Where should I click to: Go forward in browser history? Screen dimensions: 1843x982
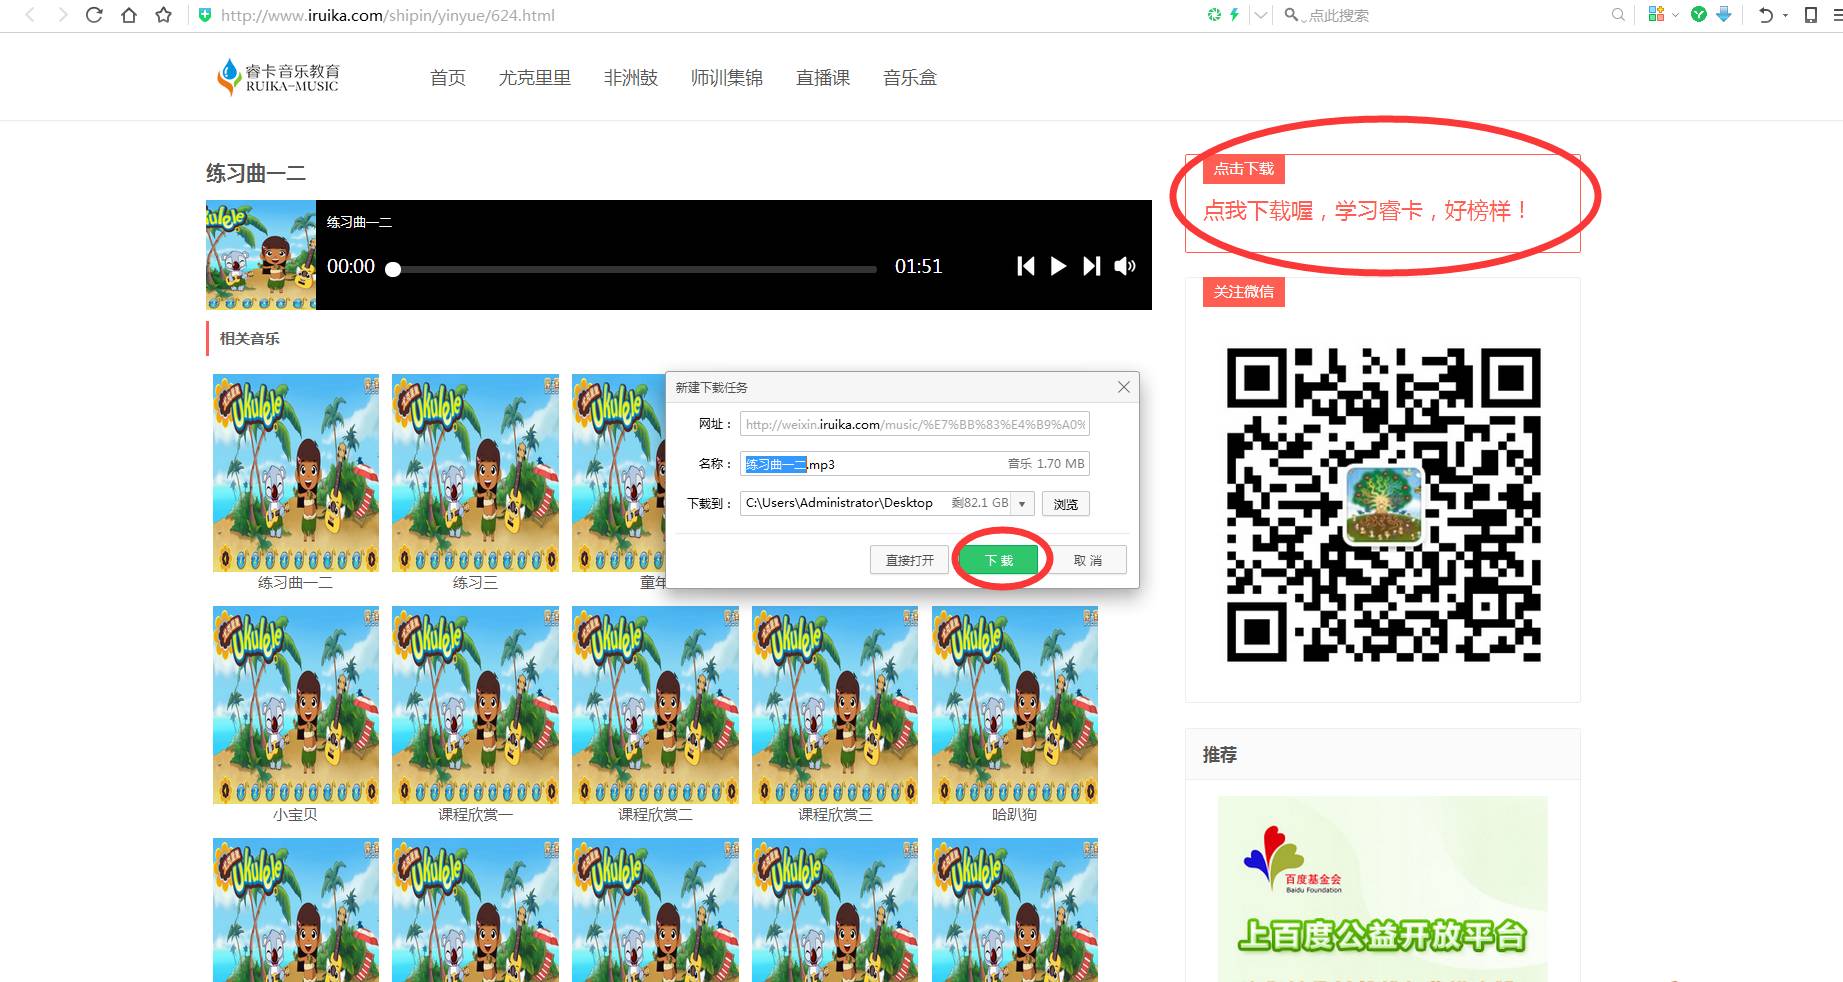pos(62,15)
